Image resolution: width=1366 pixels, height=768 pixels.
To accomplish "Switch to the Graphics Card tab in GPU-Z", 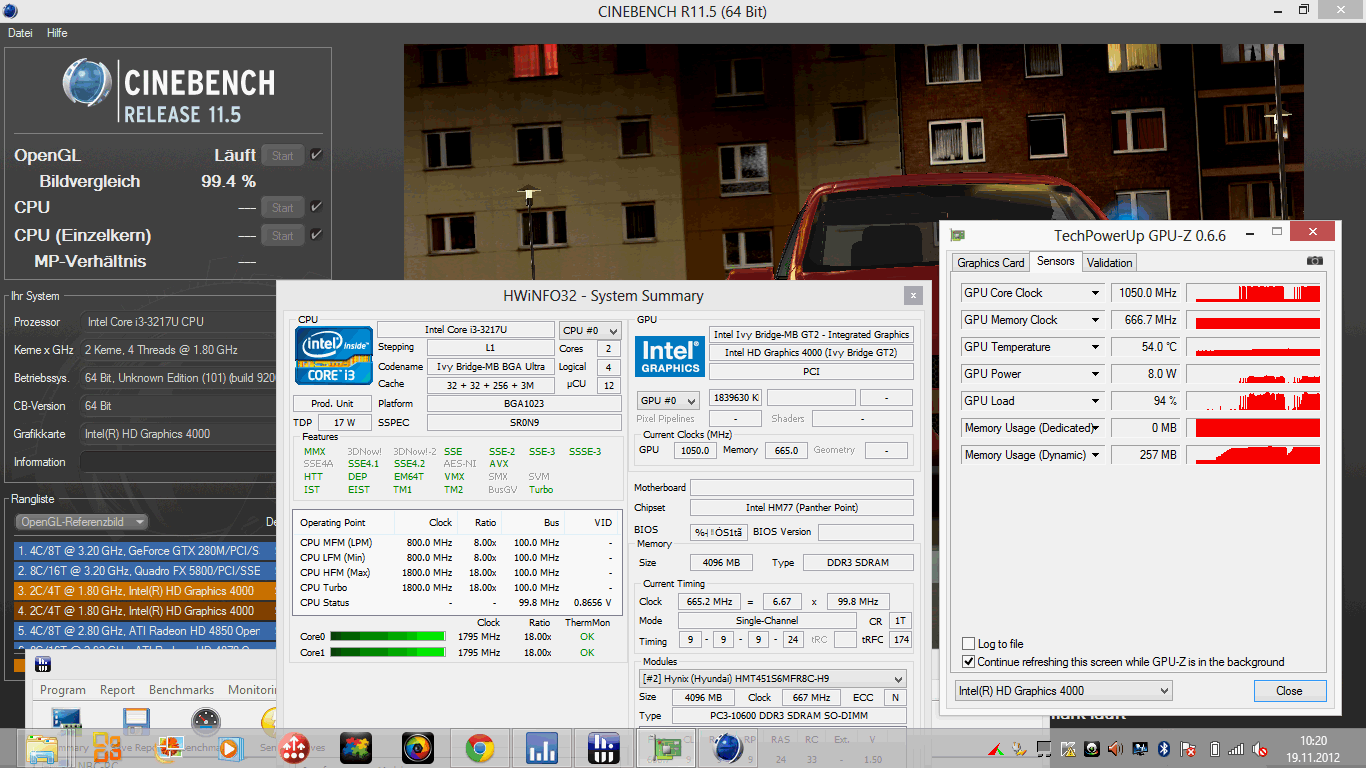I will point(991,263).
